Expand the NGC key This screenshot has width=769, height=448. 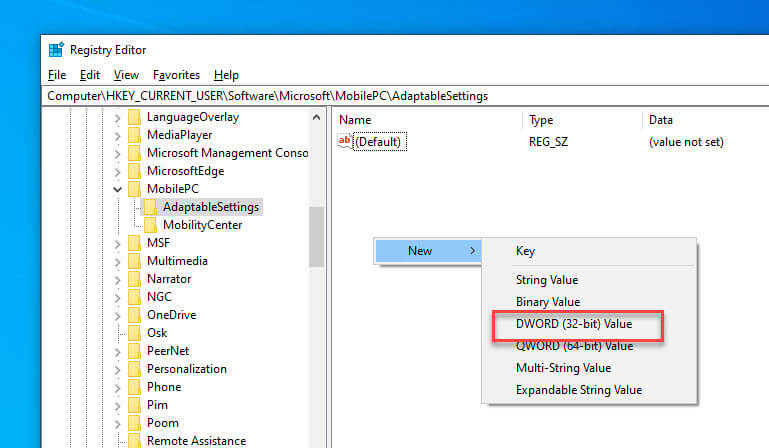(117, 298)
